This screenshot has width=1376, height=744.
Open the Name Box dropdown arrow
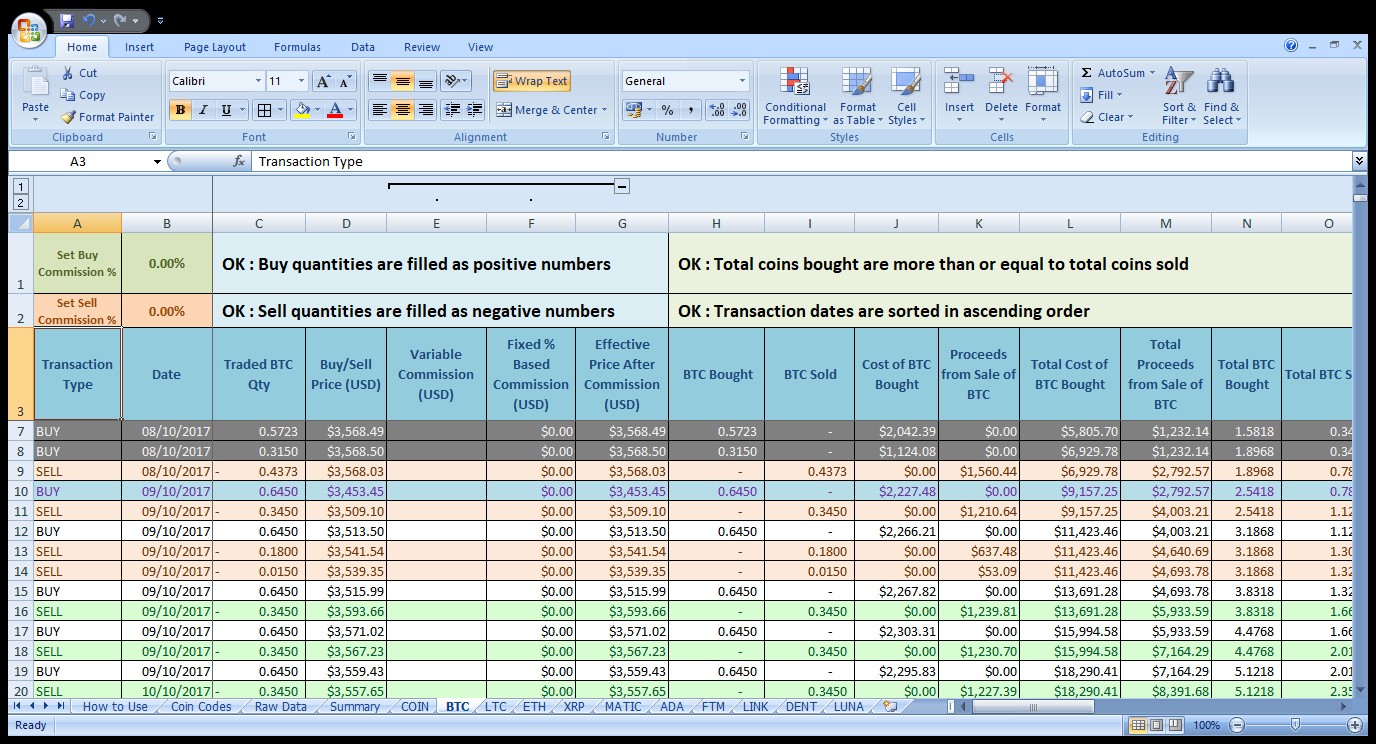[x=157, y=161]
